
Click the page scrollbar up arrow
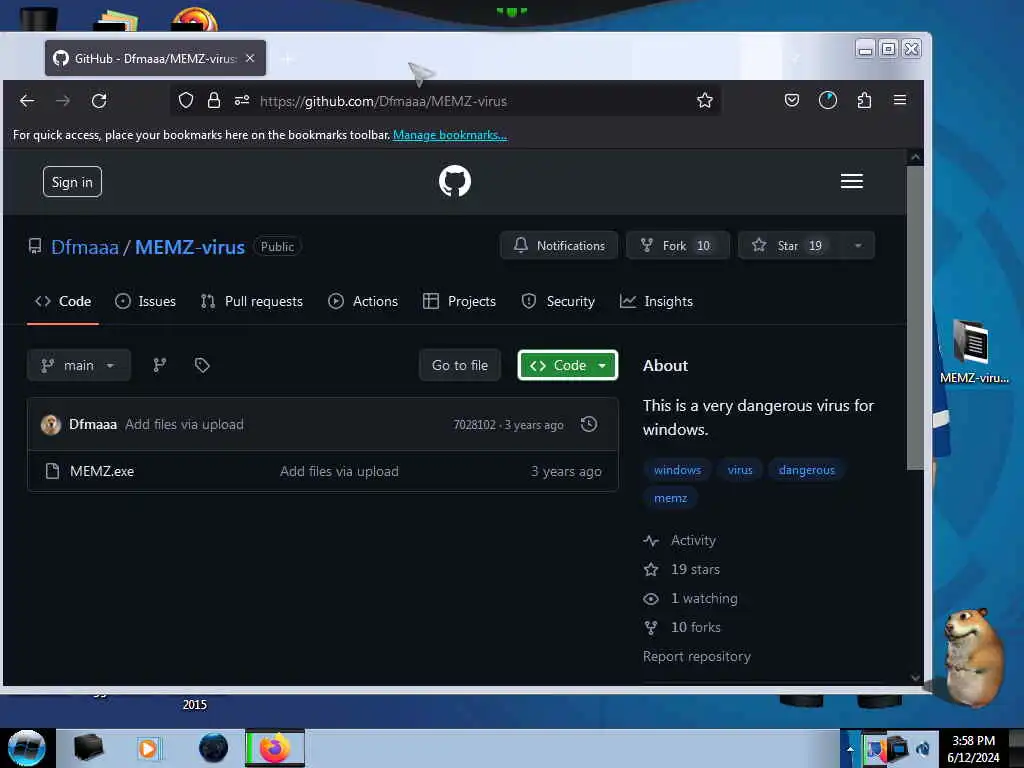pyautogui.click(x=915, y=157)
